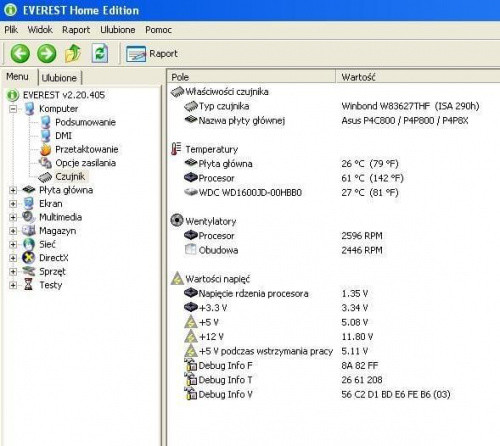Expand the Płyta główna tree node
The image size is (500, 446).
(x=13, y=190)
